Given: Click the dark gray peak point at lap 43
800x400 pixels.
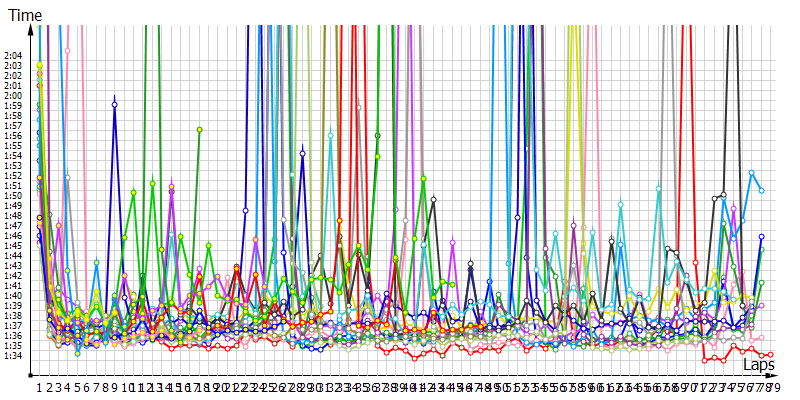Looking at the screenshot, I should 433,199.
